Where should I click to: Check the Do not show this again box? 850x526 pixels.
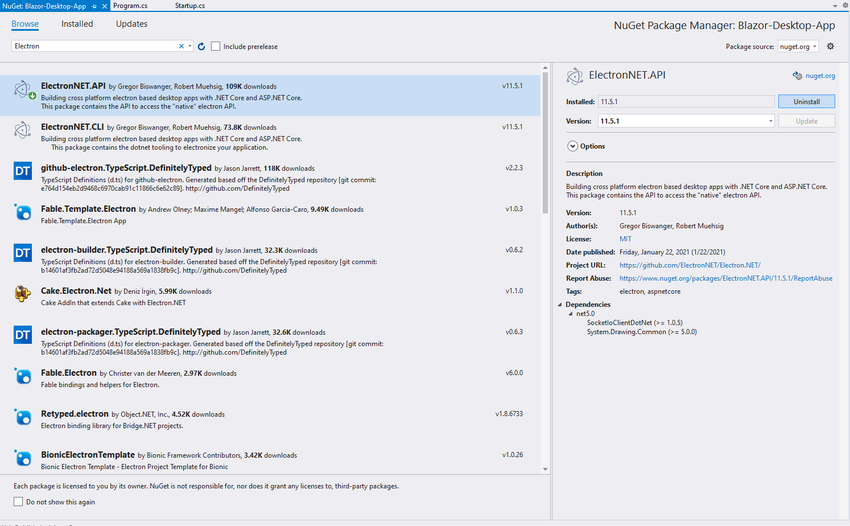(x=18, y=502)
